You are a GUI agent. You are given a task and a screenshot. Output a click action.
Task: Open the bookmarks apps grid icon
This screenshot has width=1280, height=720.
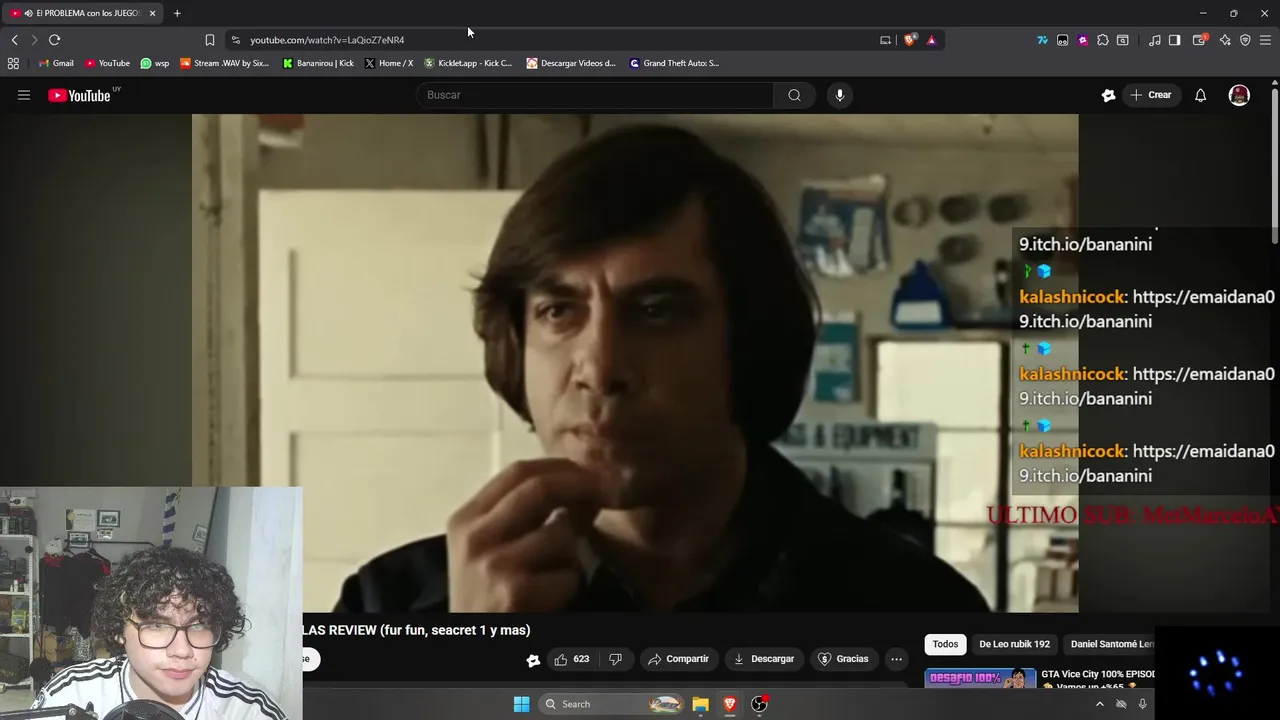[13, 63]
